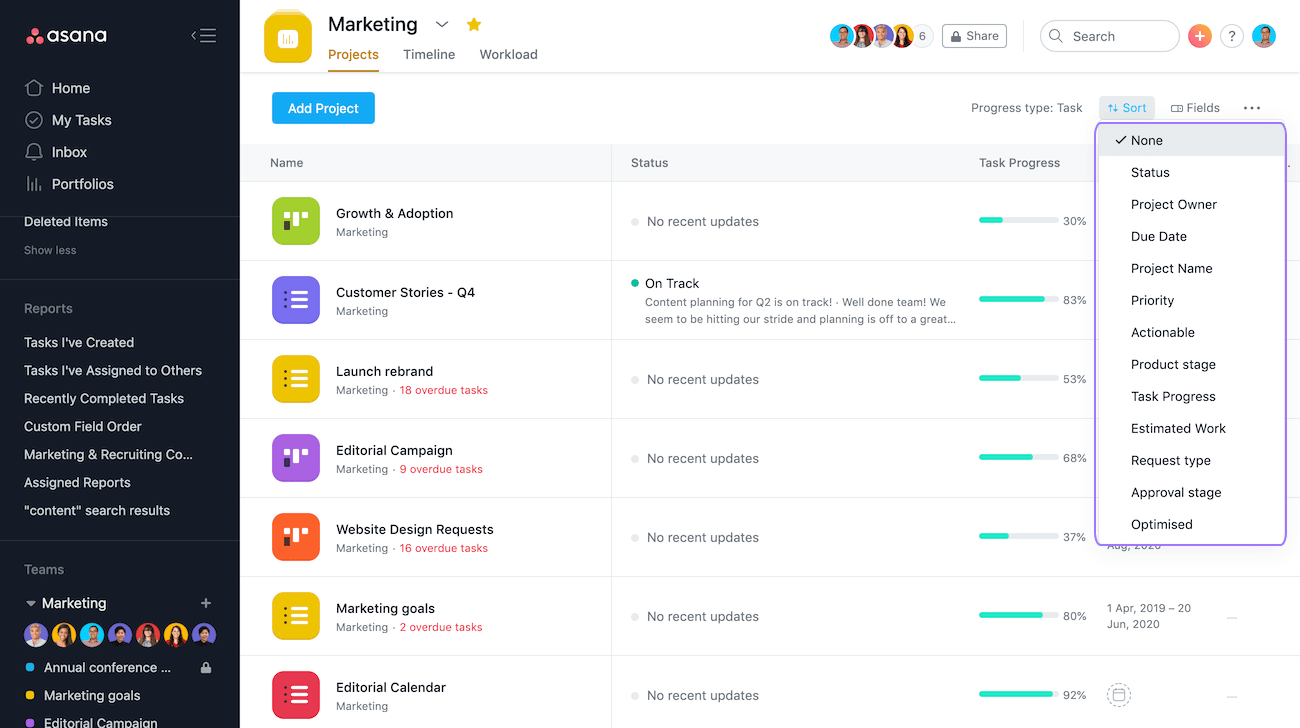Open the Fields options
This screenshot has width=1300, height=728.
pyautogui.click(x=1195, y=108)
